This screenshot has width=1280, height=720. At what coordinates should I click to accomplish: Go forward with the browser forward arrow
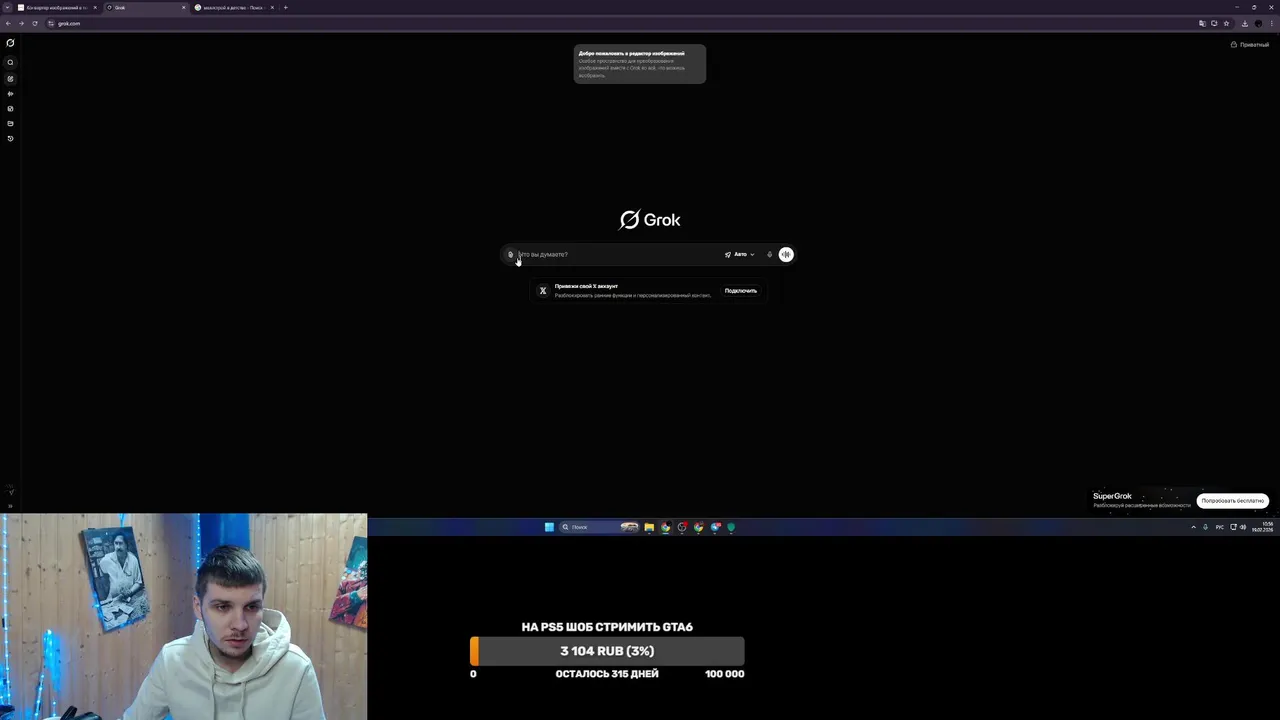click(x=21, y=23)
